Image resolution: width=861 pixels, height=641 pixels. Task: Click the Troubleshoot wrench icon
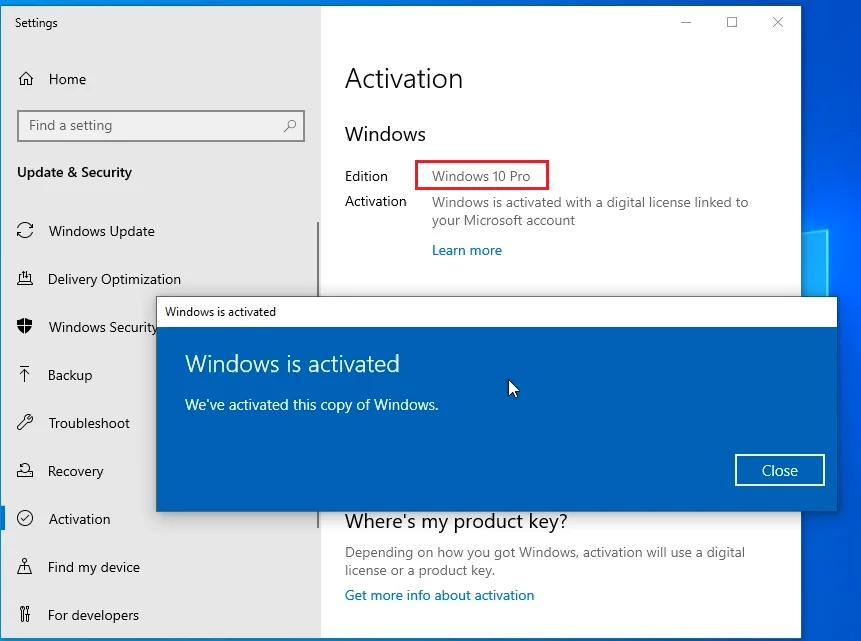25,422
